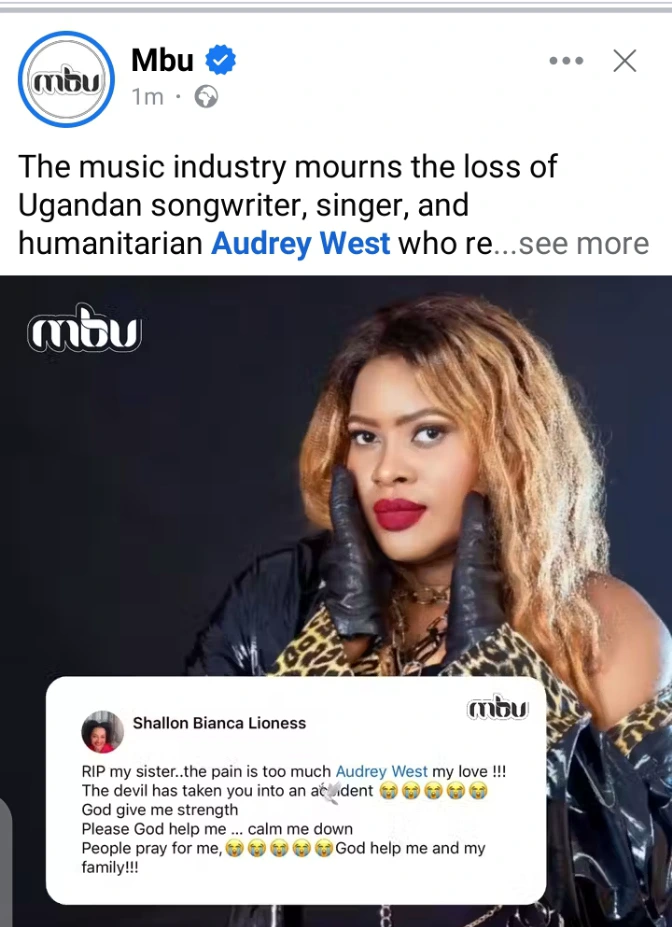The width and height of the screenshot is (672, 927).
Task: Open the three-dot post options menu
Action: pos(566,60)
